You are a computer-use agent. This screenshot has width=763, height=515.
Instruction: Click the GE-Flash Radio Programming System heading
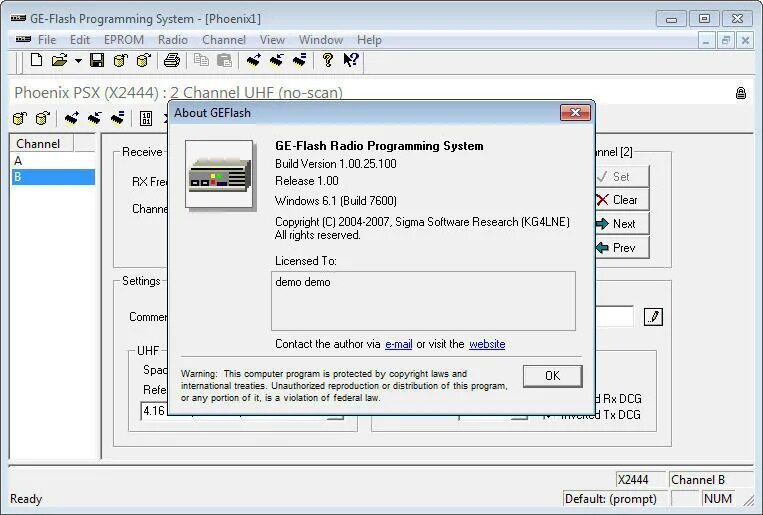(x=379, y=146)
